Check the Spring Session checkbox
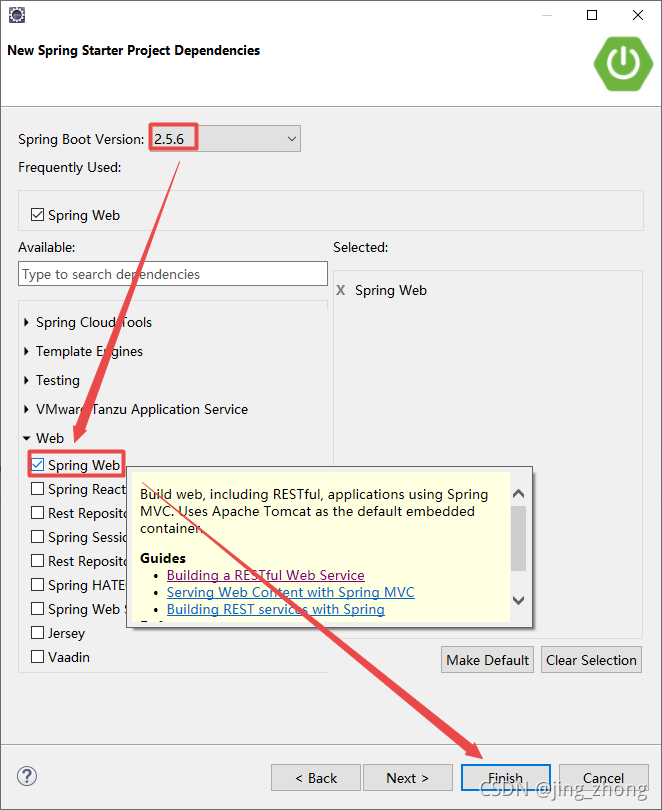The width and height of the screenshot is (662, 810). (37, 537)
